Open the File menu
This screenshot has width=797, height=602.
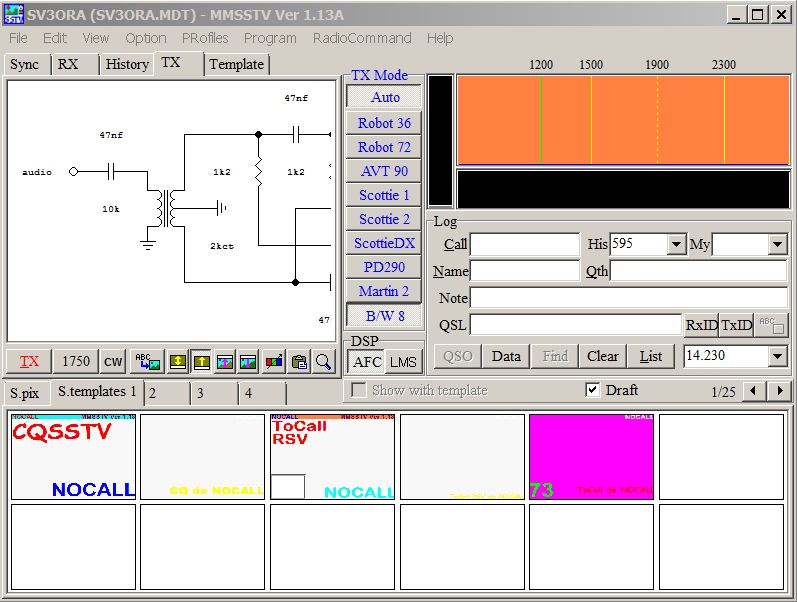coord(18,38)
